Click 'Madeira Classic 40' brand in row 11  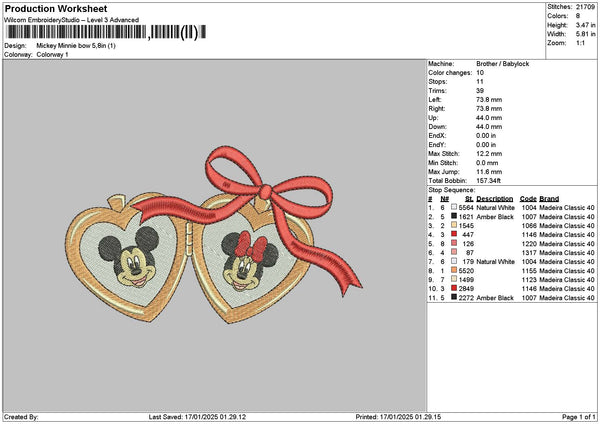(x=567, y=298)
